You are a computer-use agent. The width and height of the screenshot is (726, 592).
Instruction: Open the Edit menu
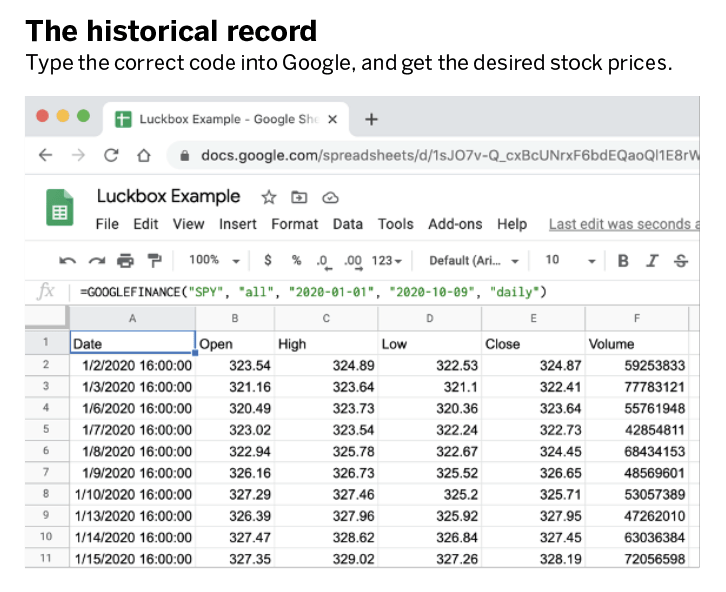pyautogui.click(x=146, y=224)
